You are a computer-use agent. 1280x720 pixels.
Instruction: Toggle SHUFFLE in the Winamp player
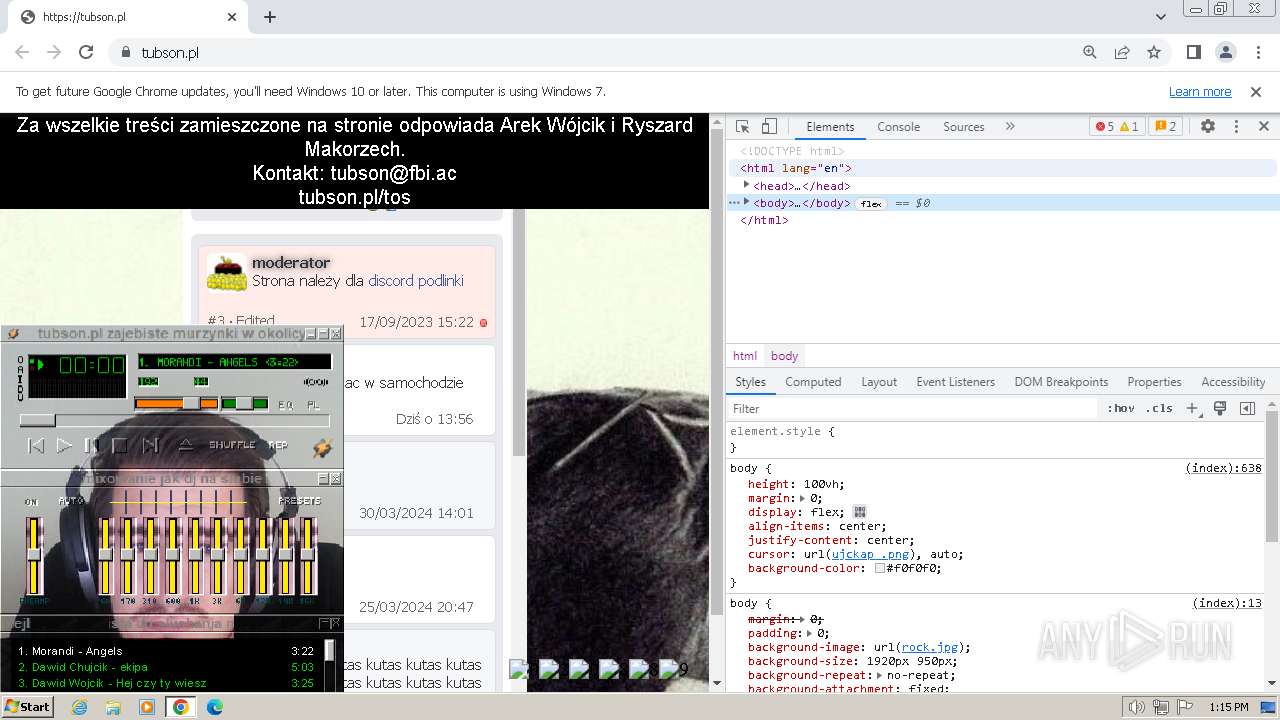click(x=232, y=445)
